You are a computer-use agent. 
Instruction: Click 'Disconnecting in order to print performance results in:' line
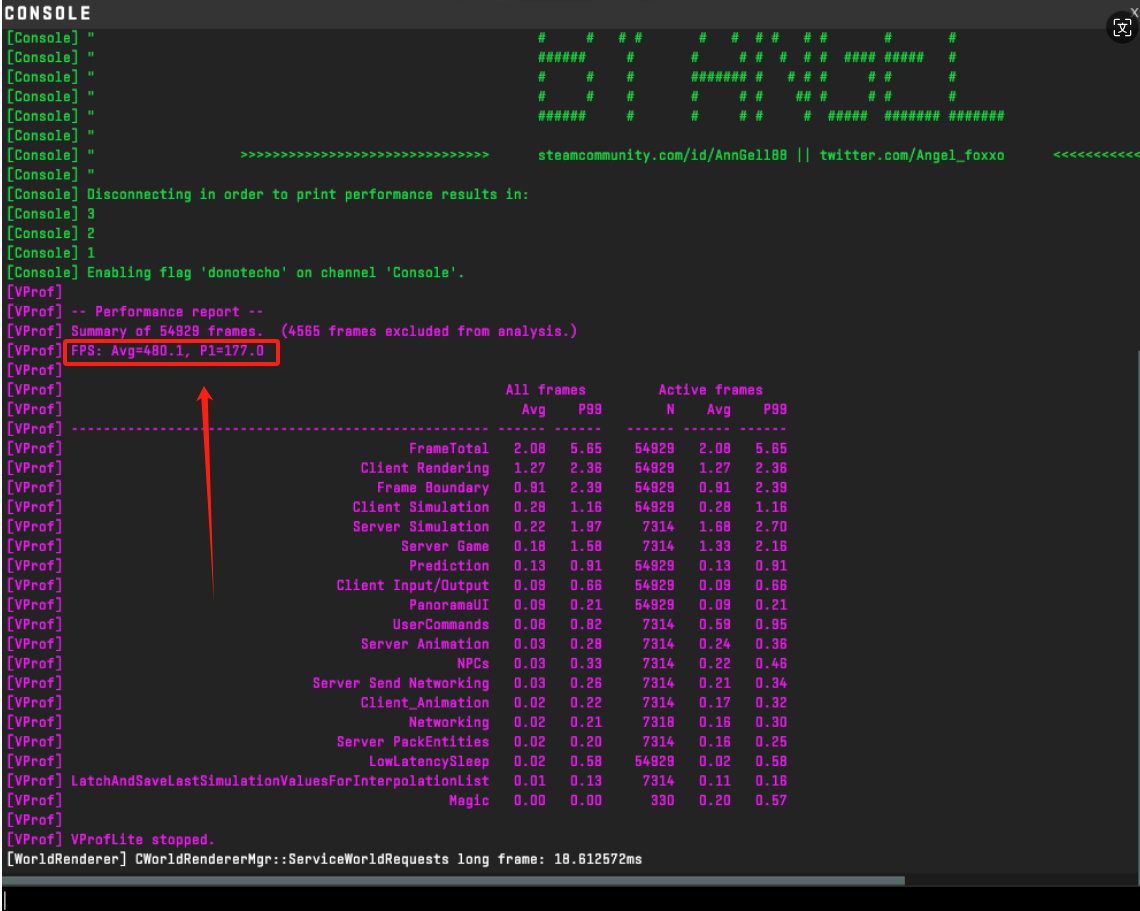pos(308,194)
